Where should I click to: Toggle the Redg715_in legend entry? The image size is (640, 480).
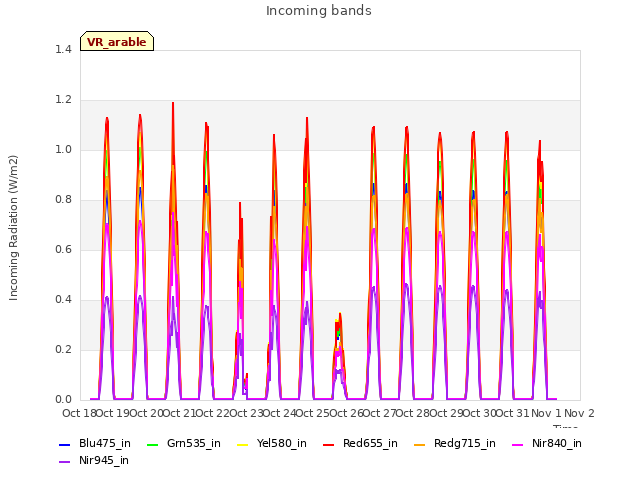pos(455,443)
